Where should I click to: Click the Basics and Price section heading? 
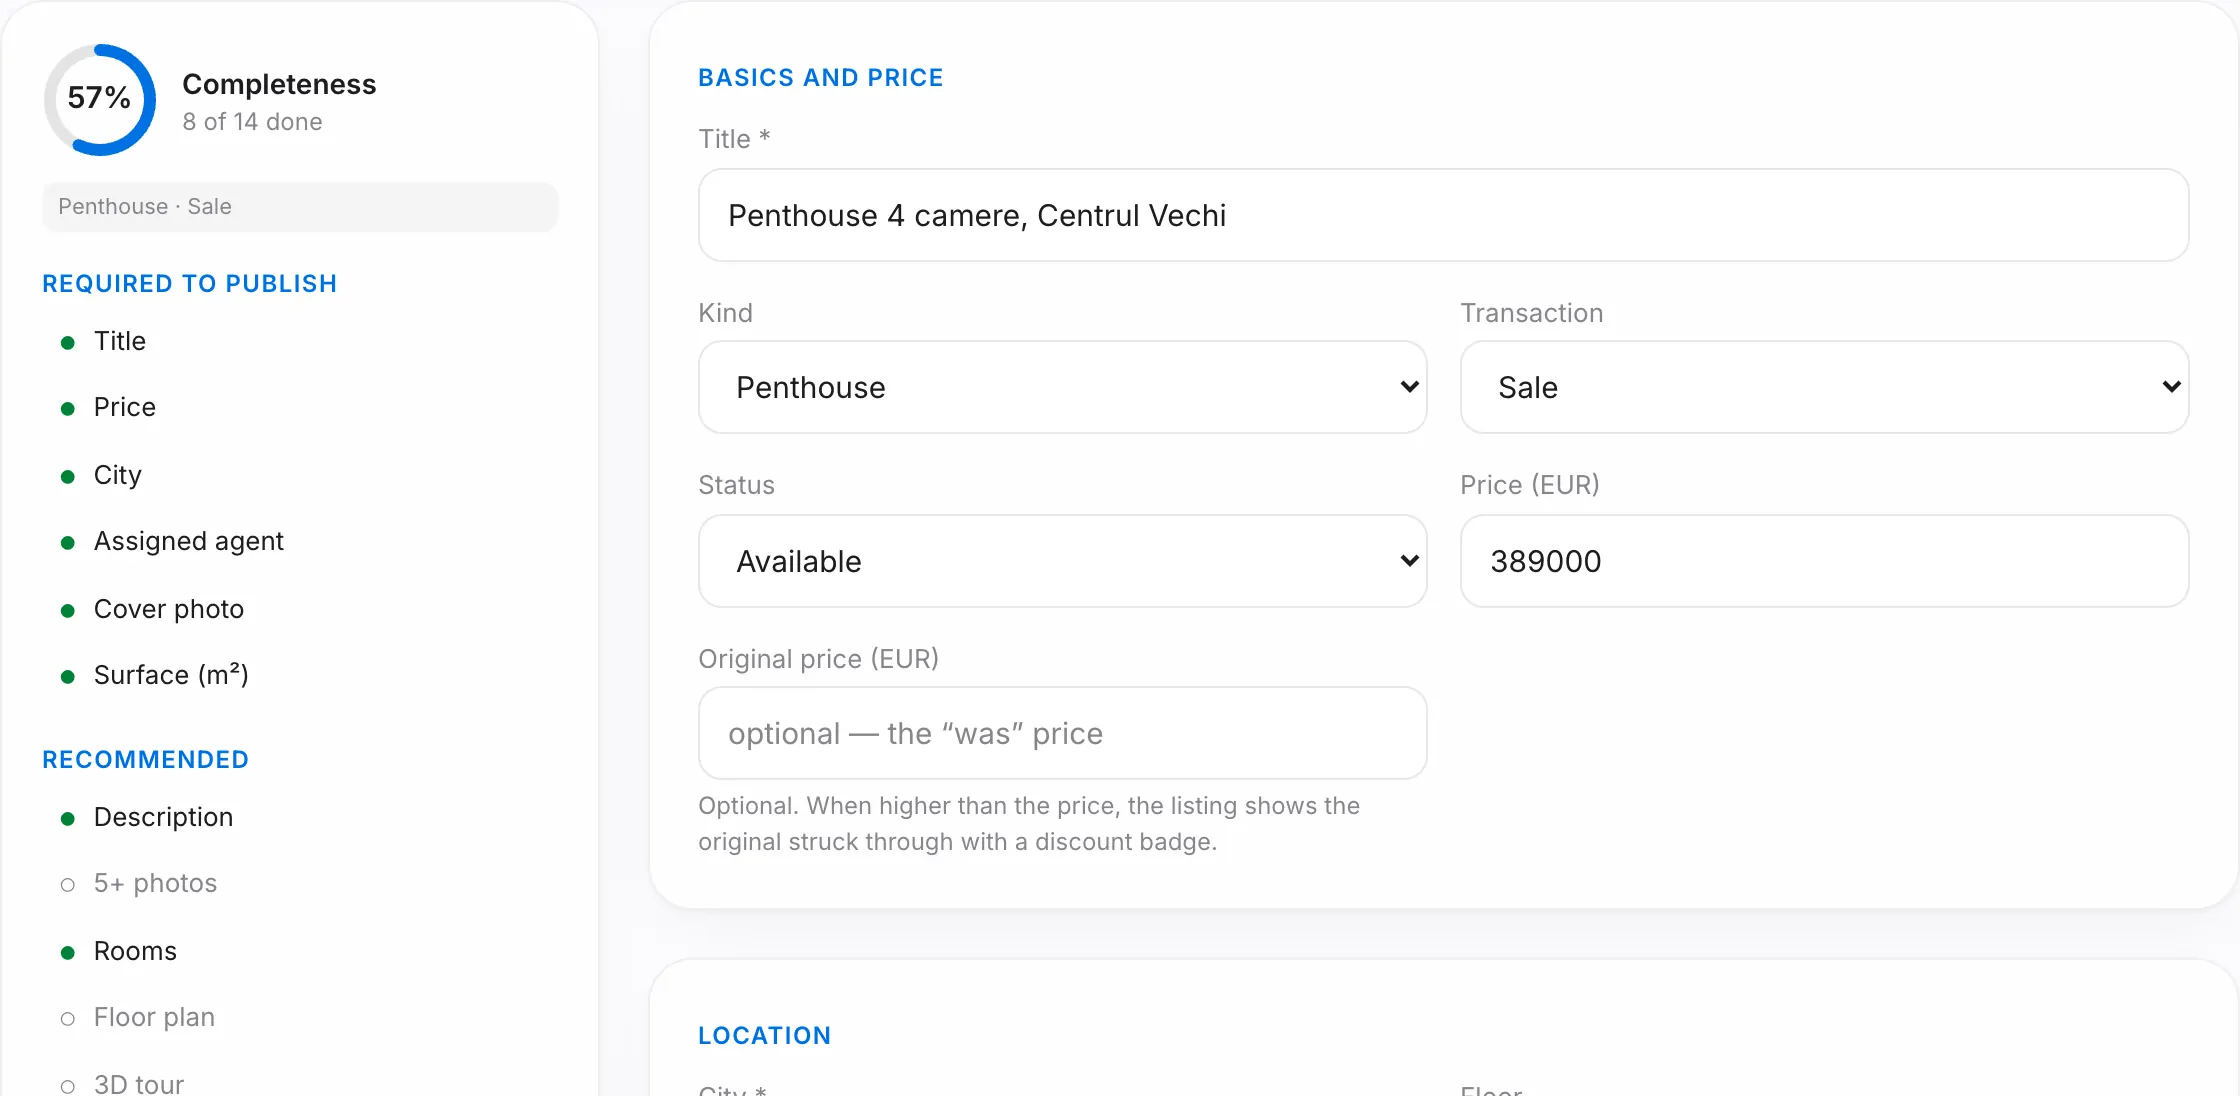(821, 78)
